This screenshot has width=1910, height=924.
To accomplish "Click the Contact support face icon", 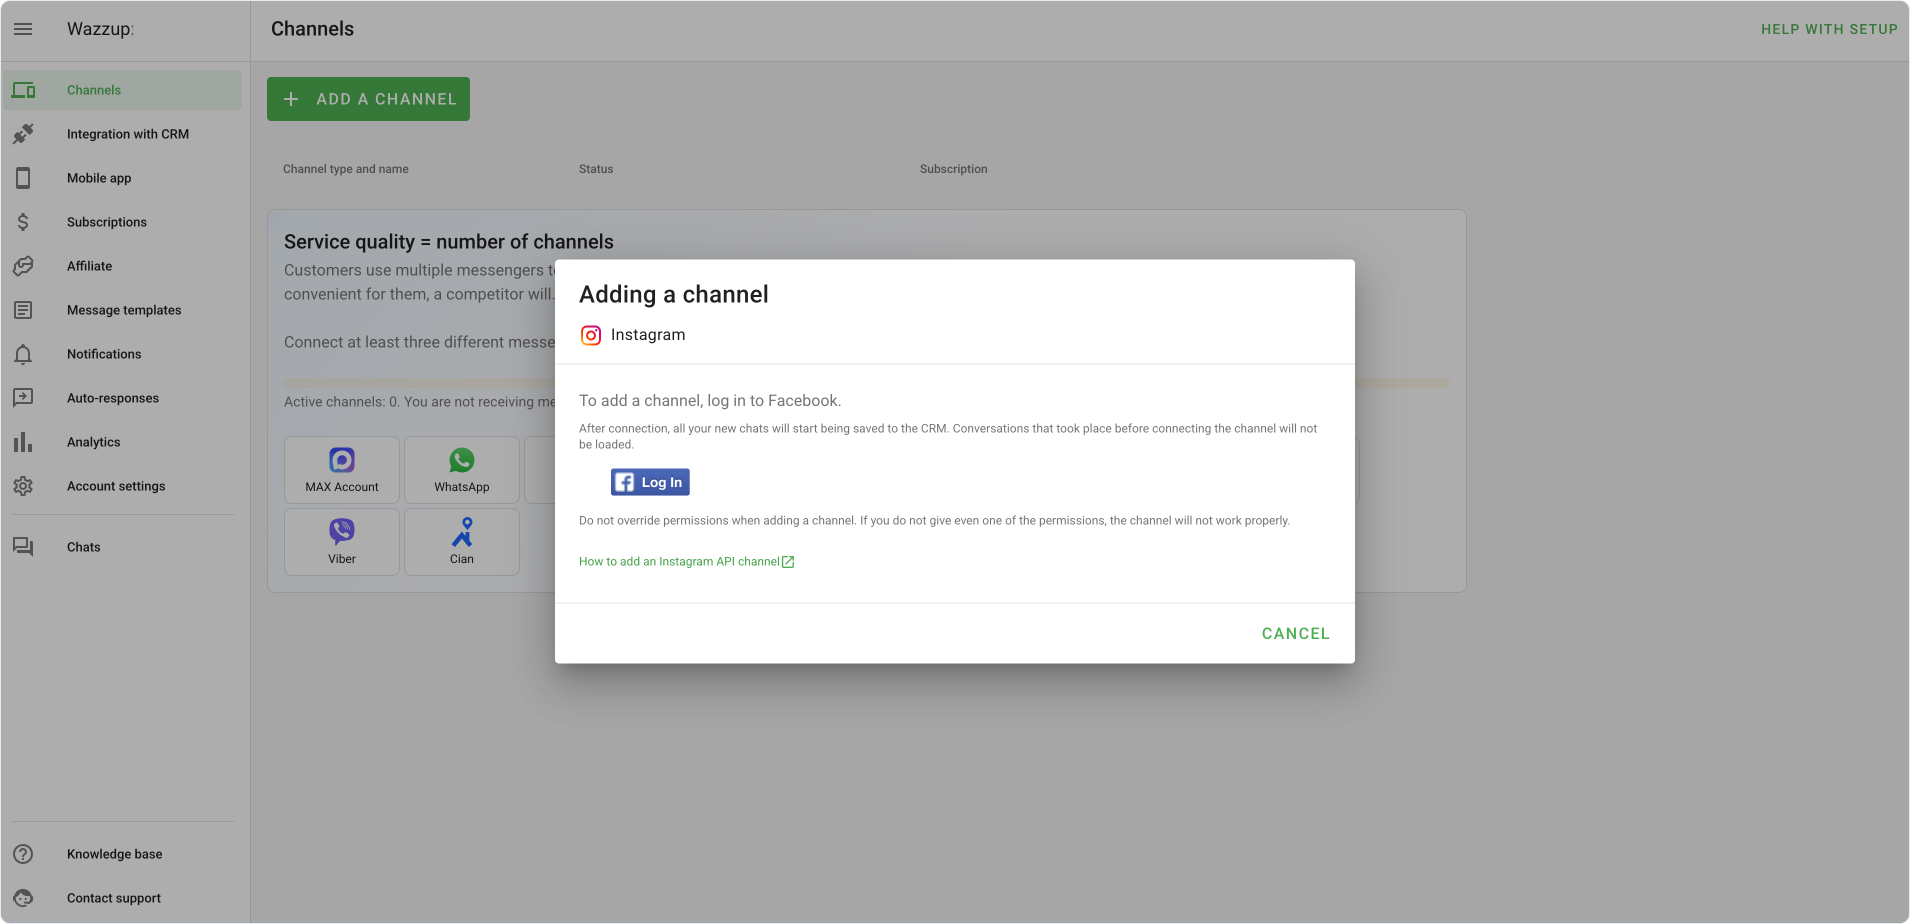I will coord(23,898).
